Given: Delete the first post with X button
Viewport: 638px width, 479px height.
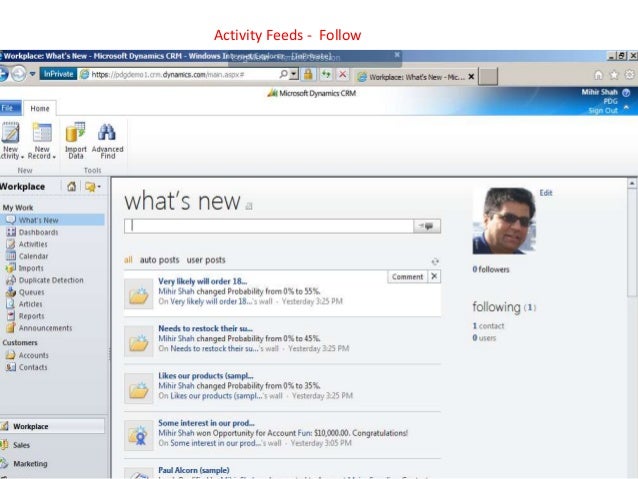Looking at the screenshot, I should click(434, 276).
